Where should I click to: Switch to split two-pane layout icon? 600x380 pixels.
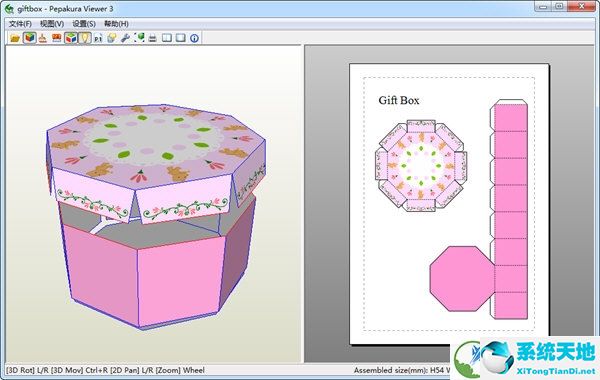click(x=167, y=38)
